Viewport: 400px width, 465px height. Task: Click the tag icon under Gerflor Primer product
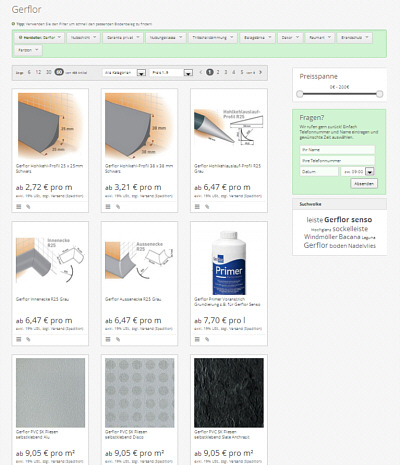click(x=207, y=339)
